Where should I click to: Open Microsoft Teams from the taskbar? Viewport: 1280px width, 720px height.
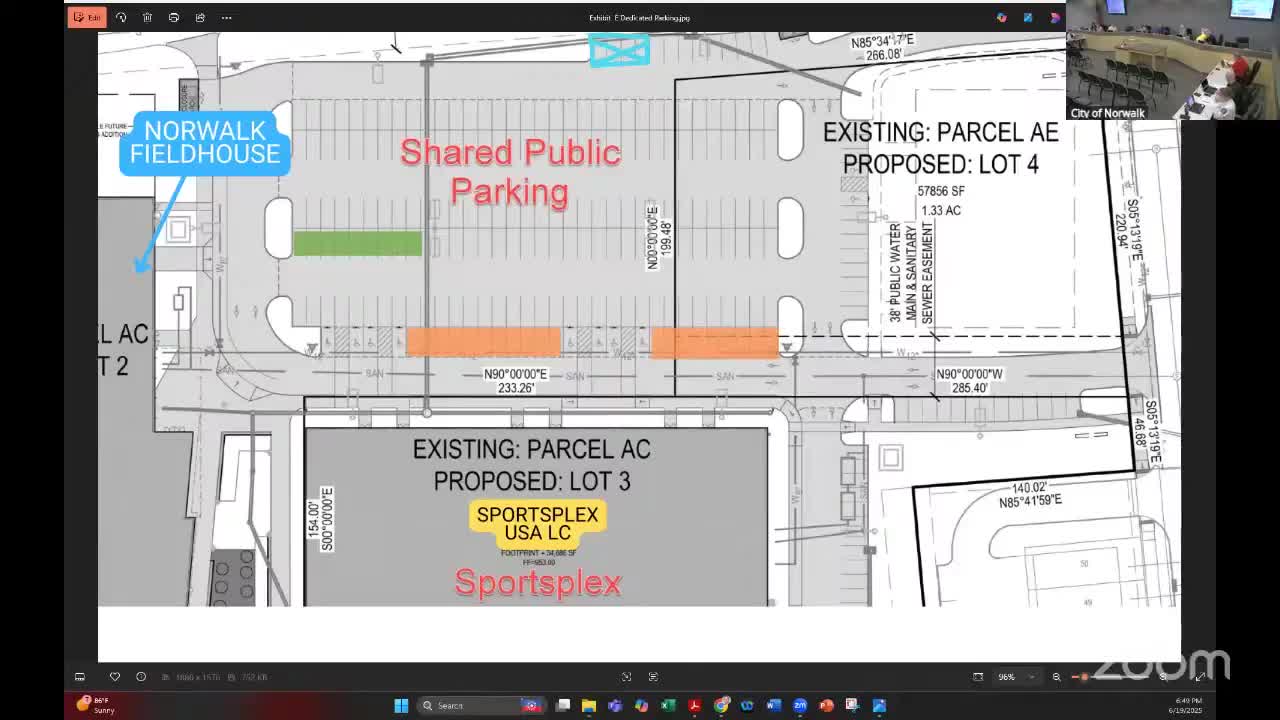coord(615,706)
